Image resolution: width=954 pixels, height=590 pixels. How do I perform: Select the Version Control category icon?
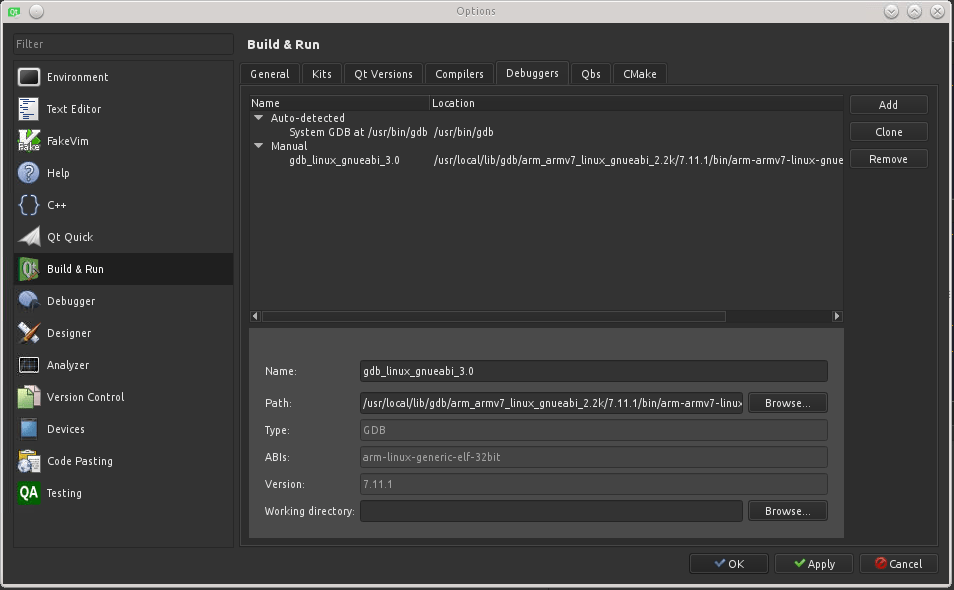[x=29, y=397]
